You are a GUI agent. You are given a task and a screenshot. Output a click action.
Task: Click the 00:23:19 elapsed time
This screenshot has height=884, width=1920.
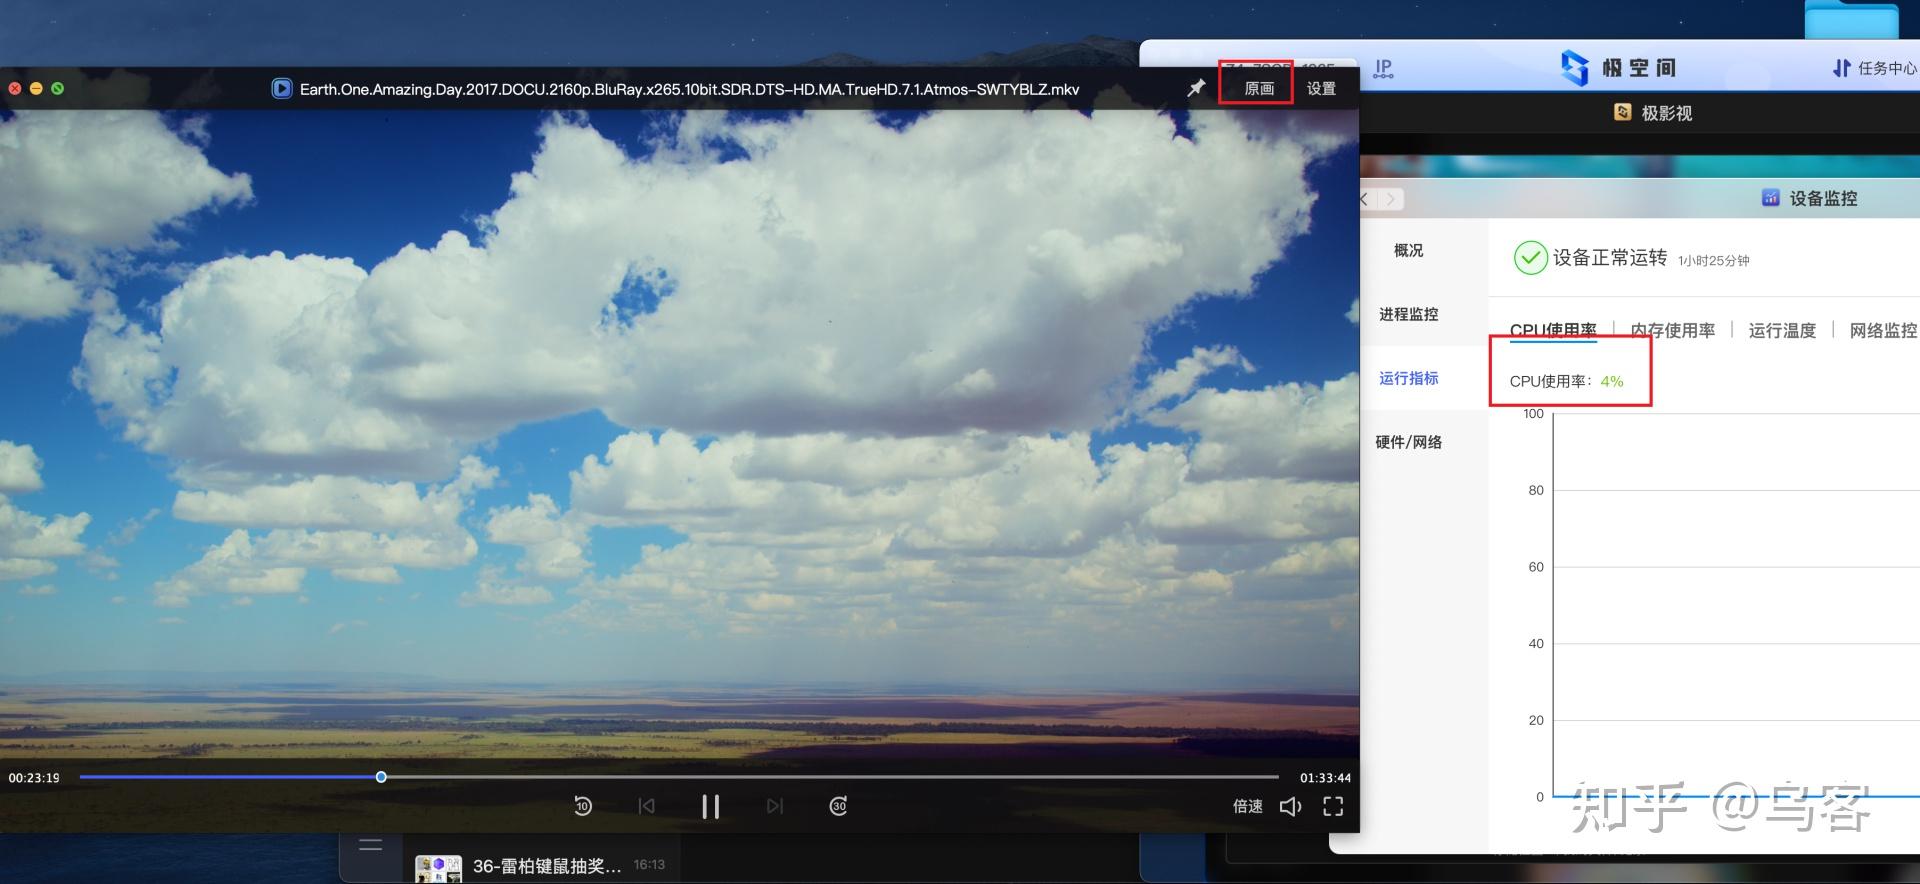tap(34, 778)
